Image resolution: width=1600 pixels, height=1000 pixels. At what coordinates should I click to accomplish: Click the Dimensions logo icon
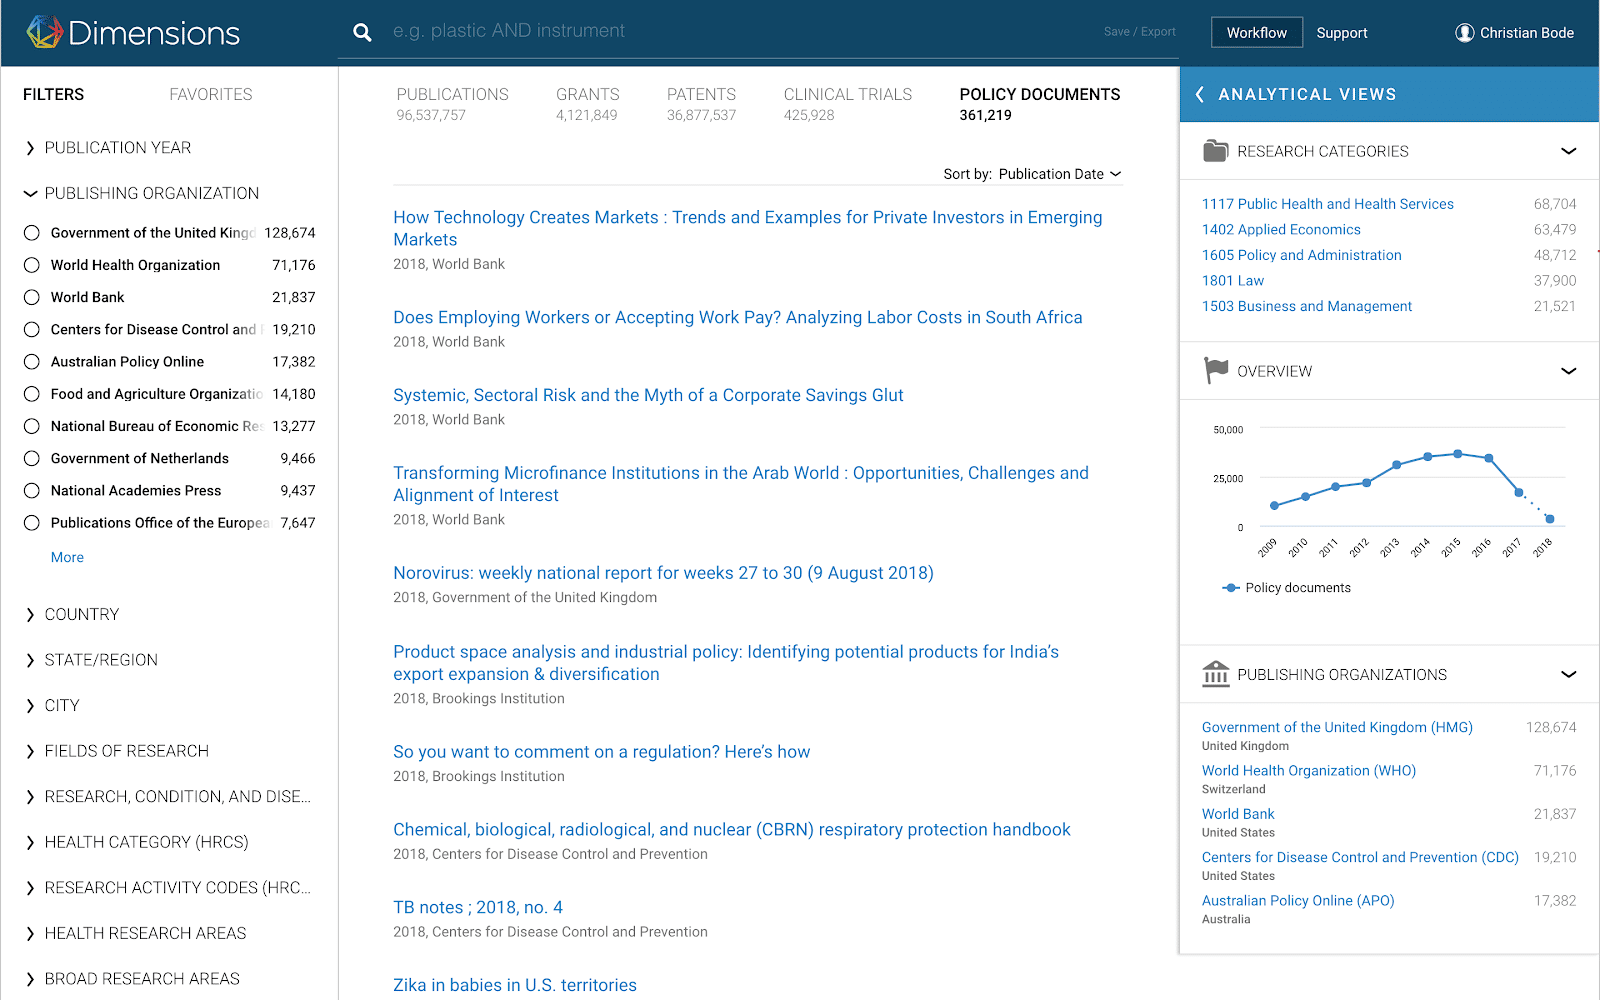coord(44,32)
